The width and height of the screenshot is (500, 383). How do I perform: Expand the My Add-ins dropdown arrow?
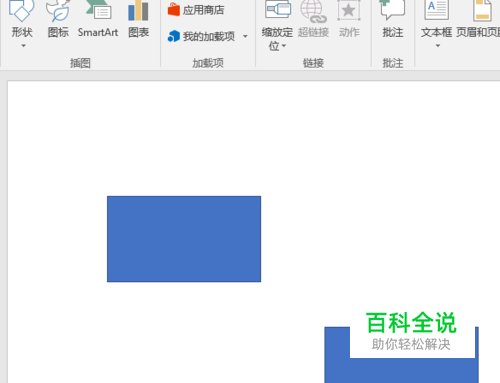point(245,36)
